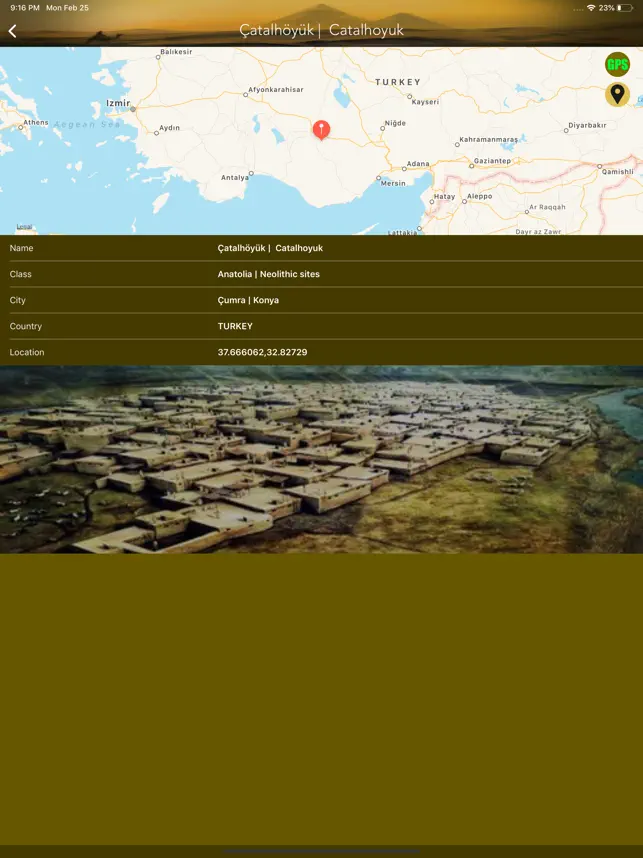Open the Legal link on map
This screenshot has width=643, height=858.
point(24,227)
